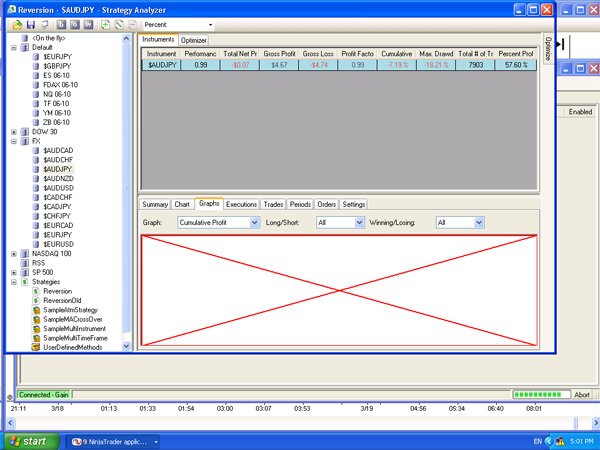The height and width of the screenshot is (450, 600).
Task: Click the EN language indicator
Action: 538,442
